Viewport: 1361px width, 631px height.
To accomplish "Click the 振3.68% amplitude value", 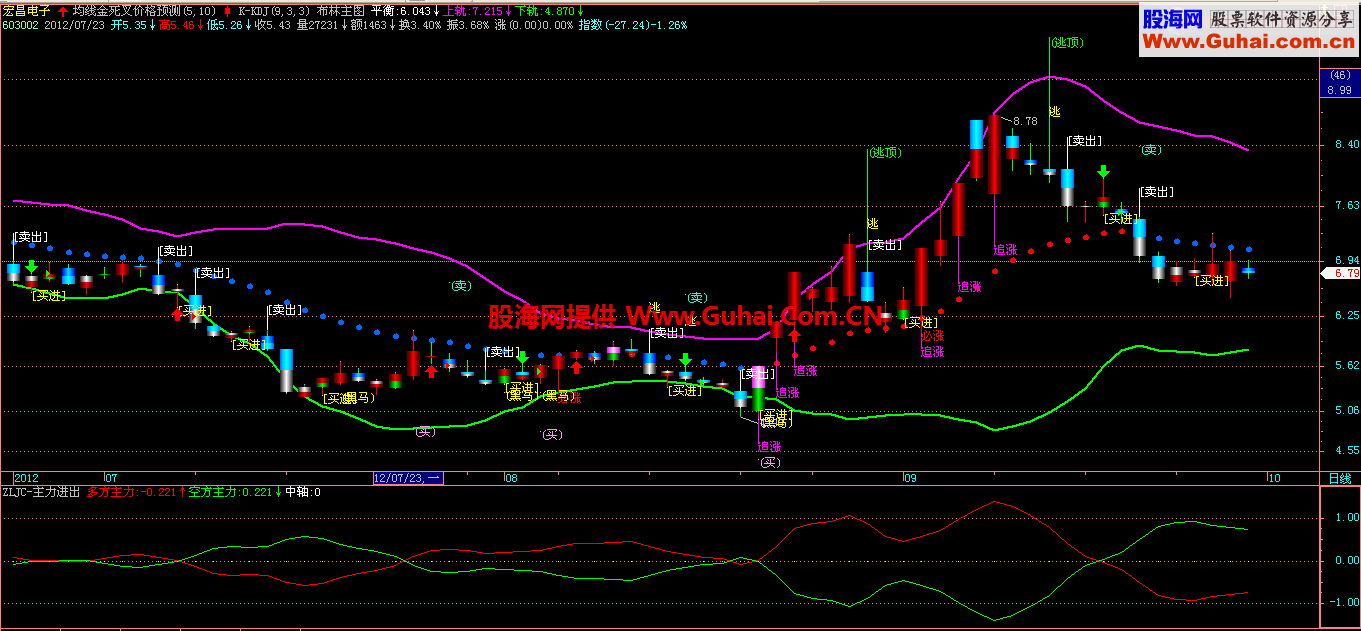I will click(x=467, y=24).
